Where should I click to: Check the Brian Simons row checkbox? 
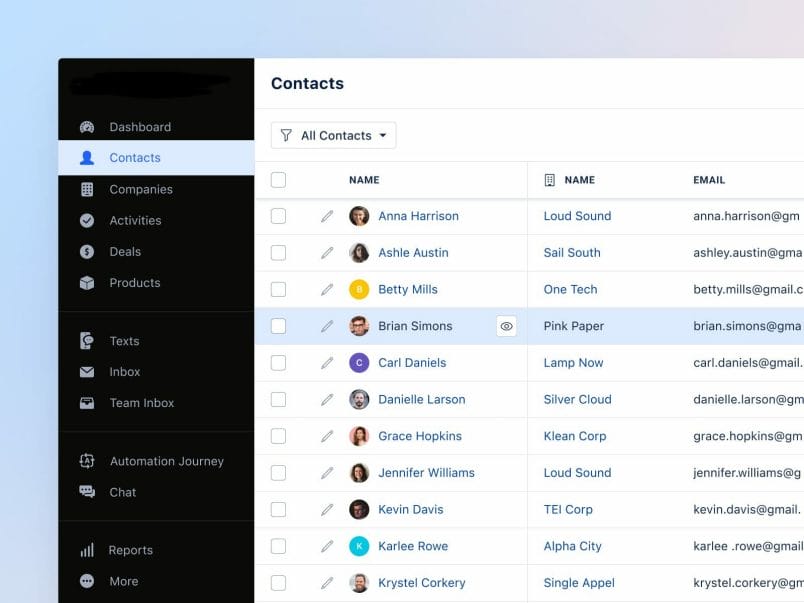click(x=278, y=326)
